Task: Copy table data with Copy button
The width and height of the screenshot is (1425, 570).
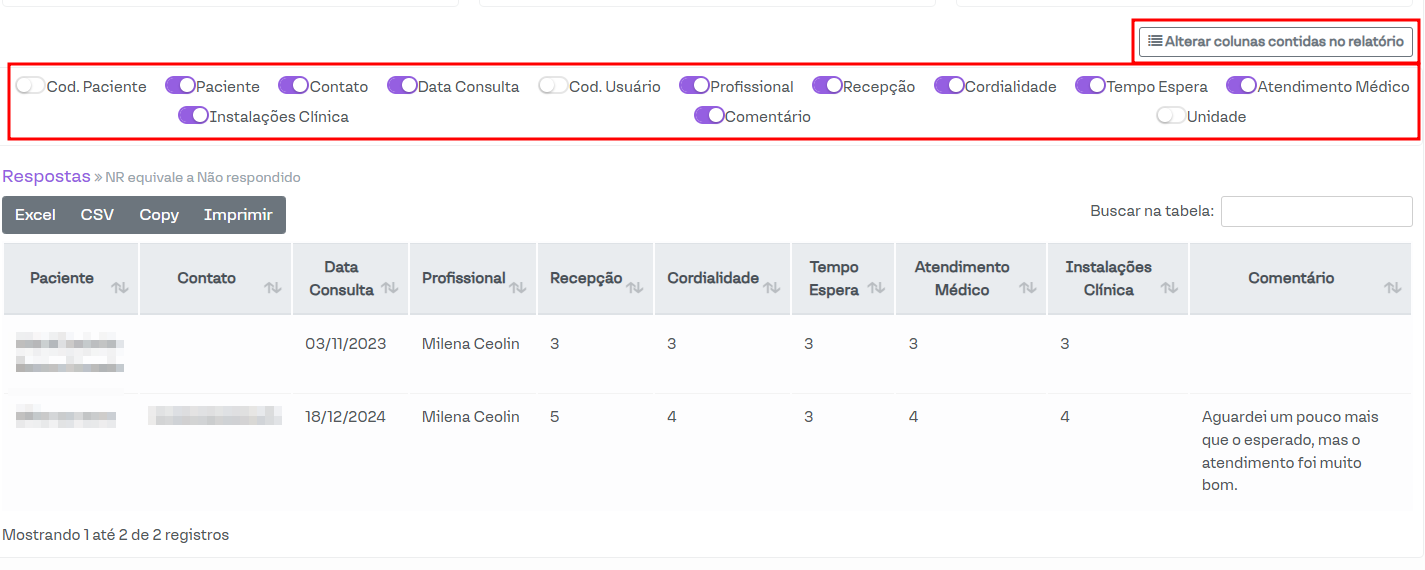Action: tap(159, 215)
